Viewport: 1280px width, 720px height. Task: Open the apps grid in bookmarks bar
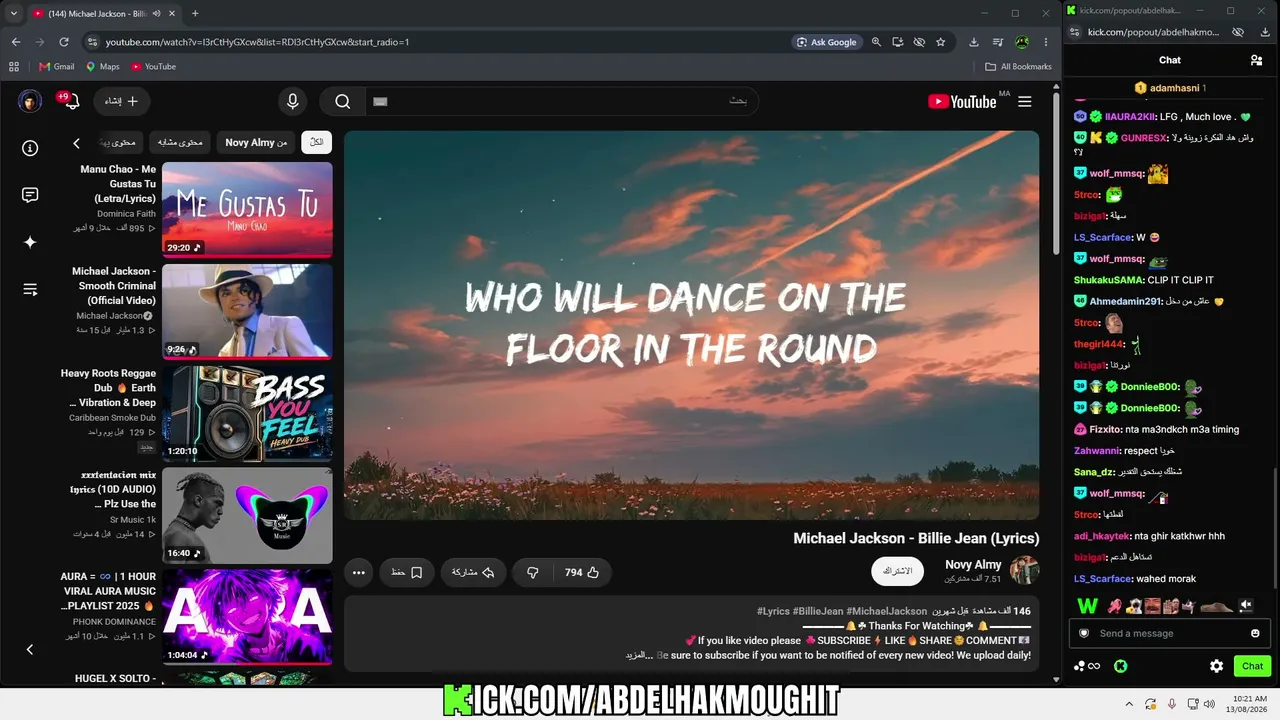pyautogui.click(x=14, y=67)
